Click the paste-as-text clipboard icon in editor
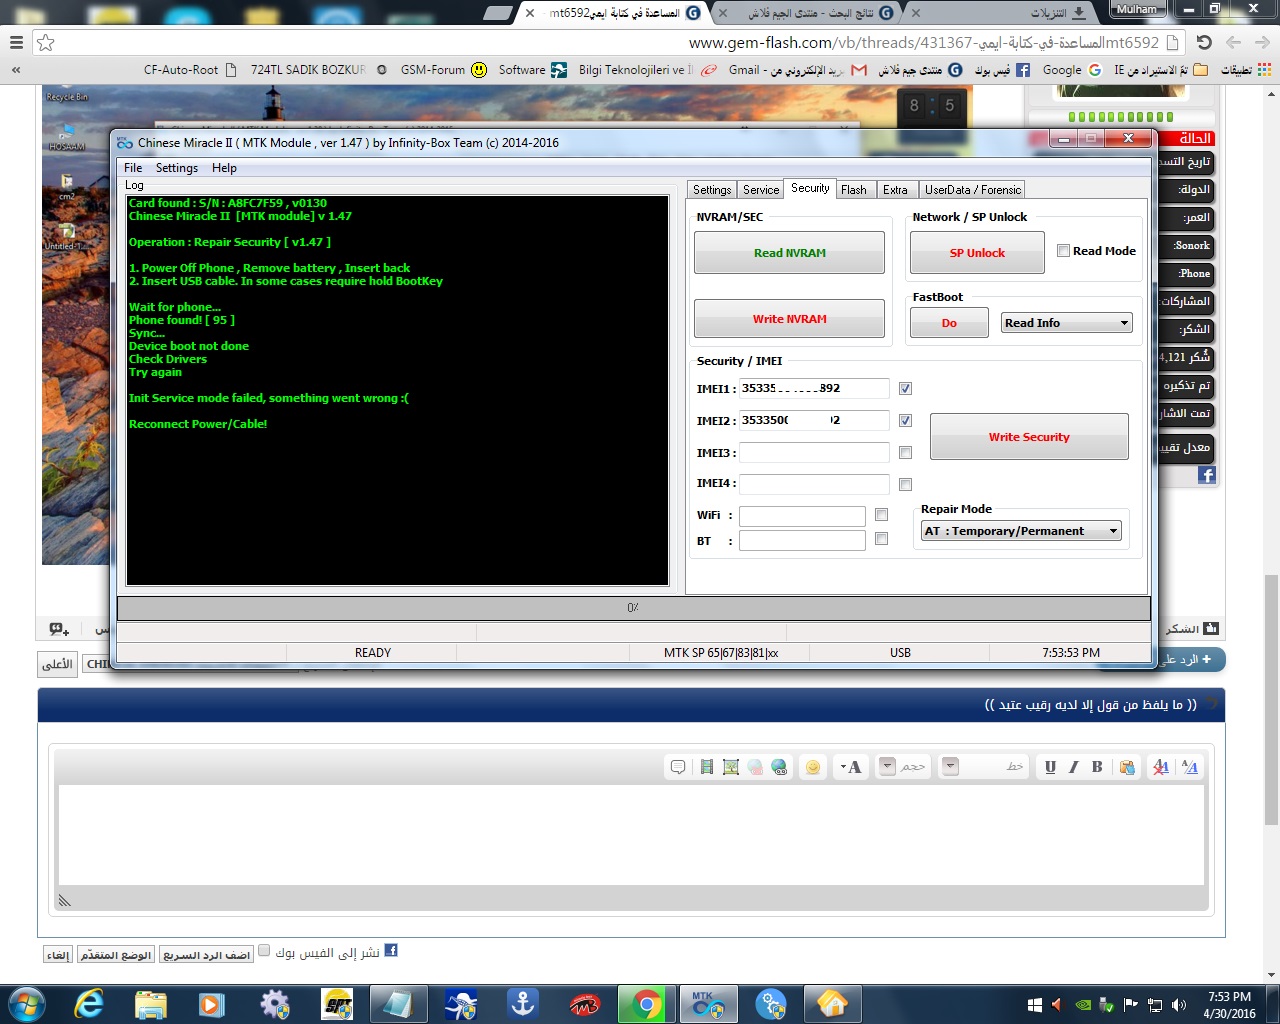Viewport: 1280px width, 1024px height. click(1127, 767)
